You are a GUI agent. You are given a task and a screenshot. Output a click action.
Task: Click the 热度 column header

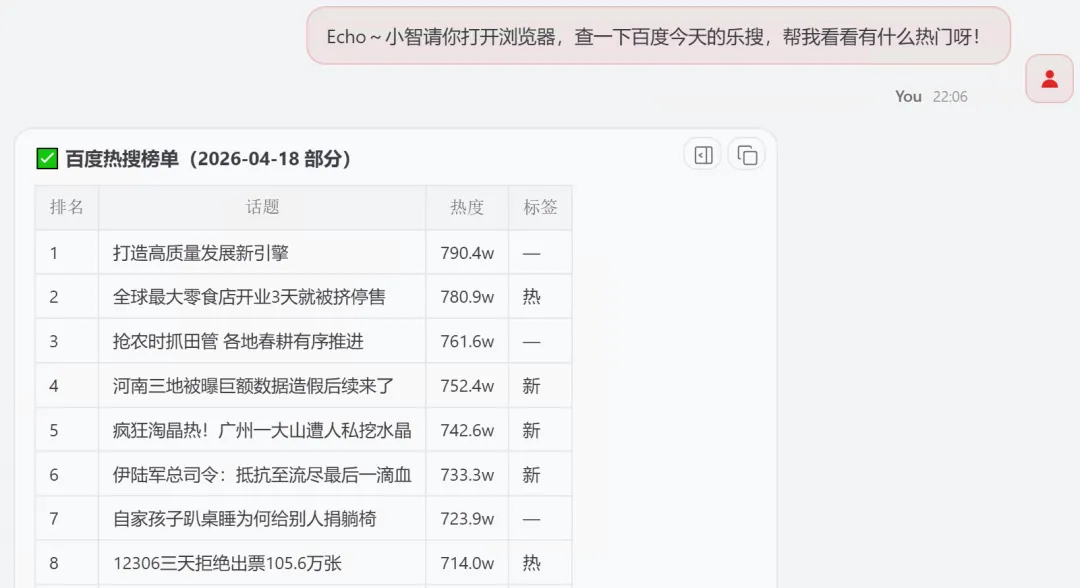point(467,207)
